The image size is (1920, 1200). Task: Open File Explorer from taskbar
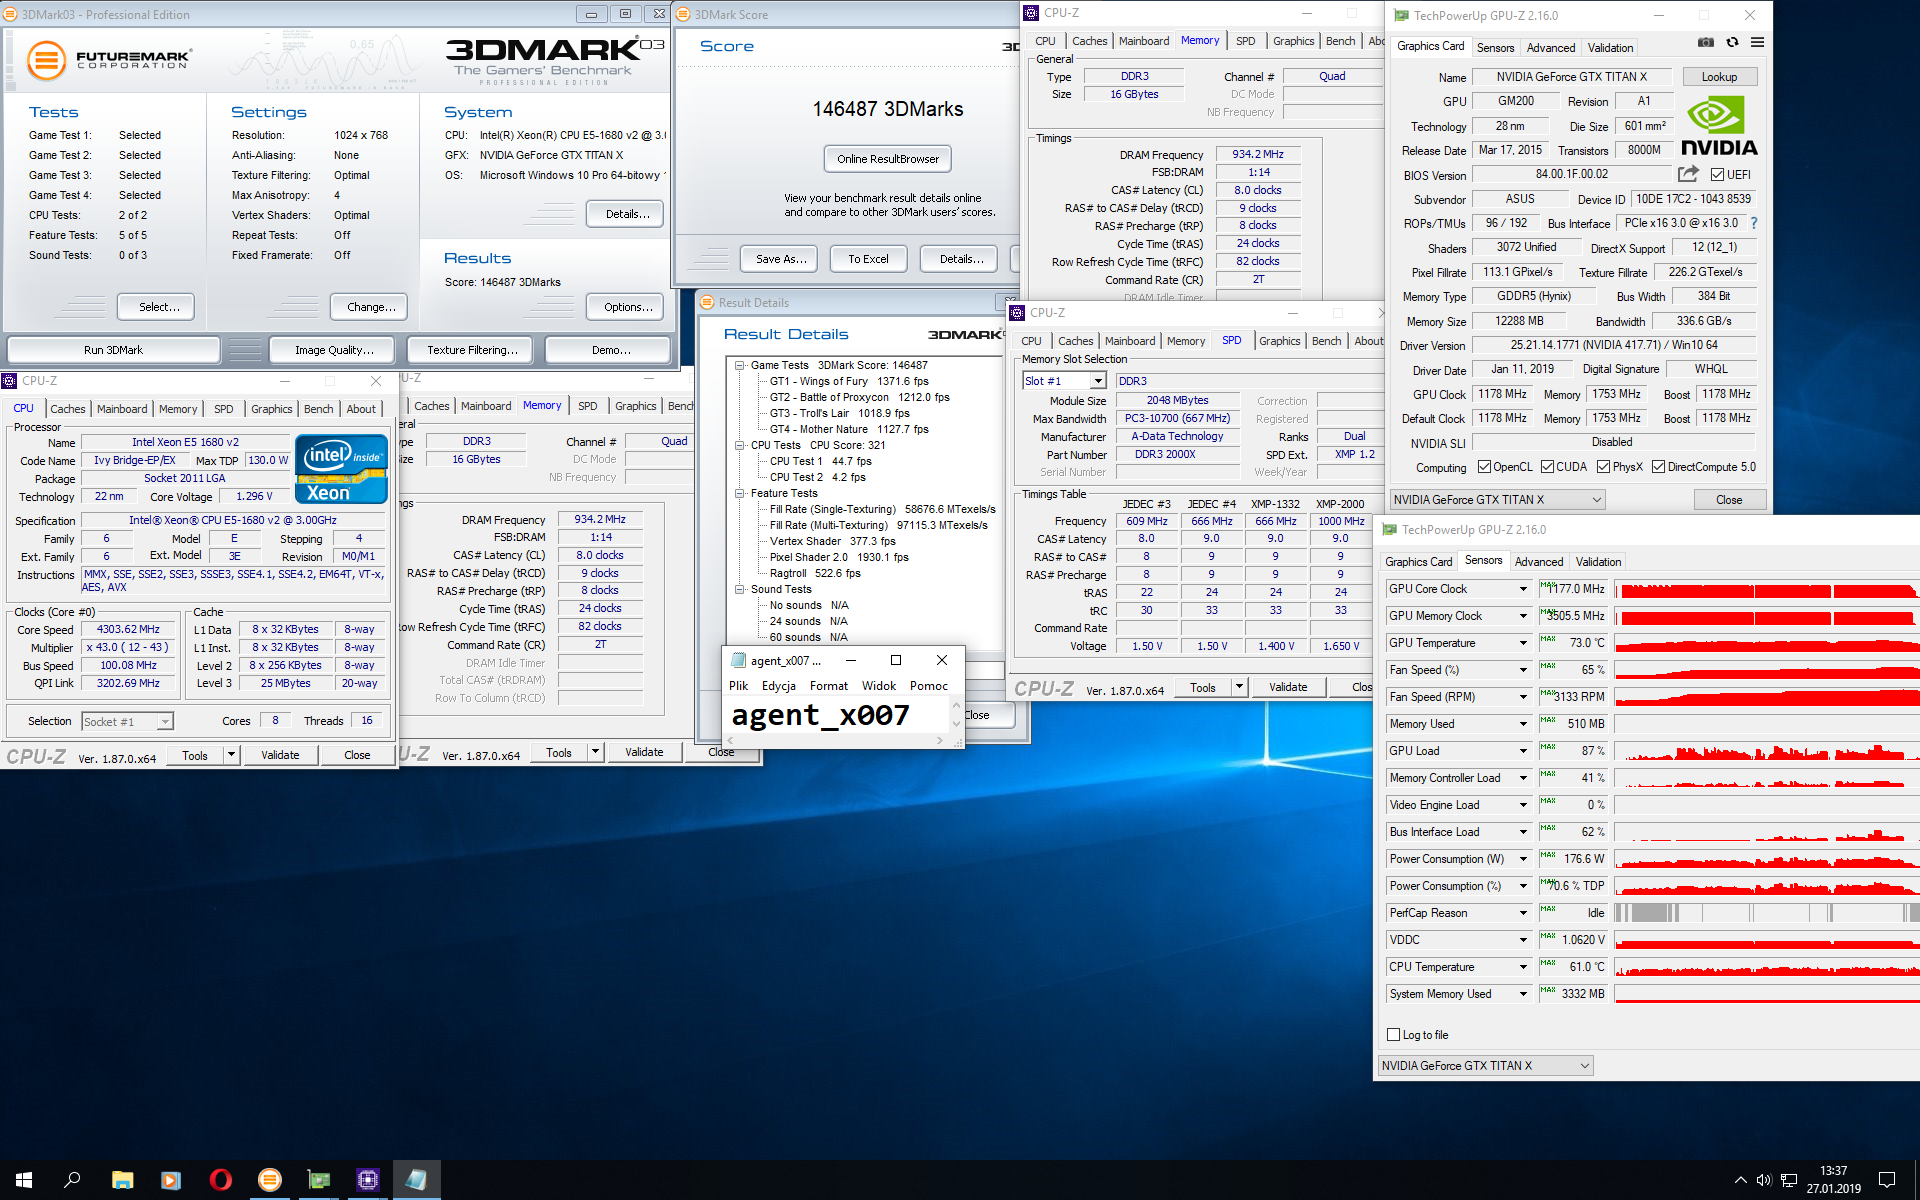pyautogui.click(x=122, y=1180)
